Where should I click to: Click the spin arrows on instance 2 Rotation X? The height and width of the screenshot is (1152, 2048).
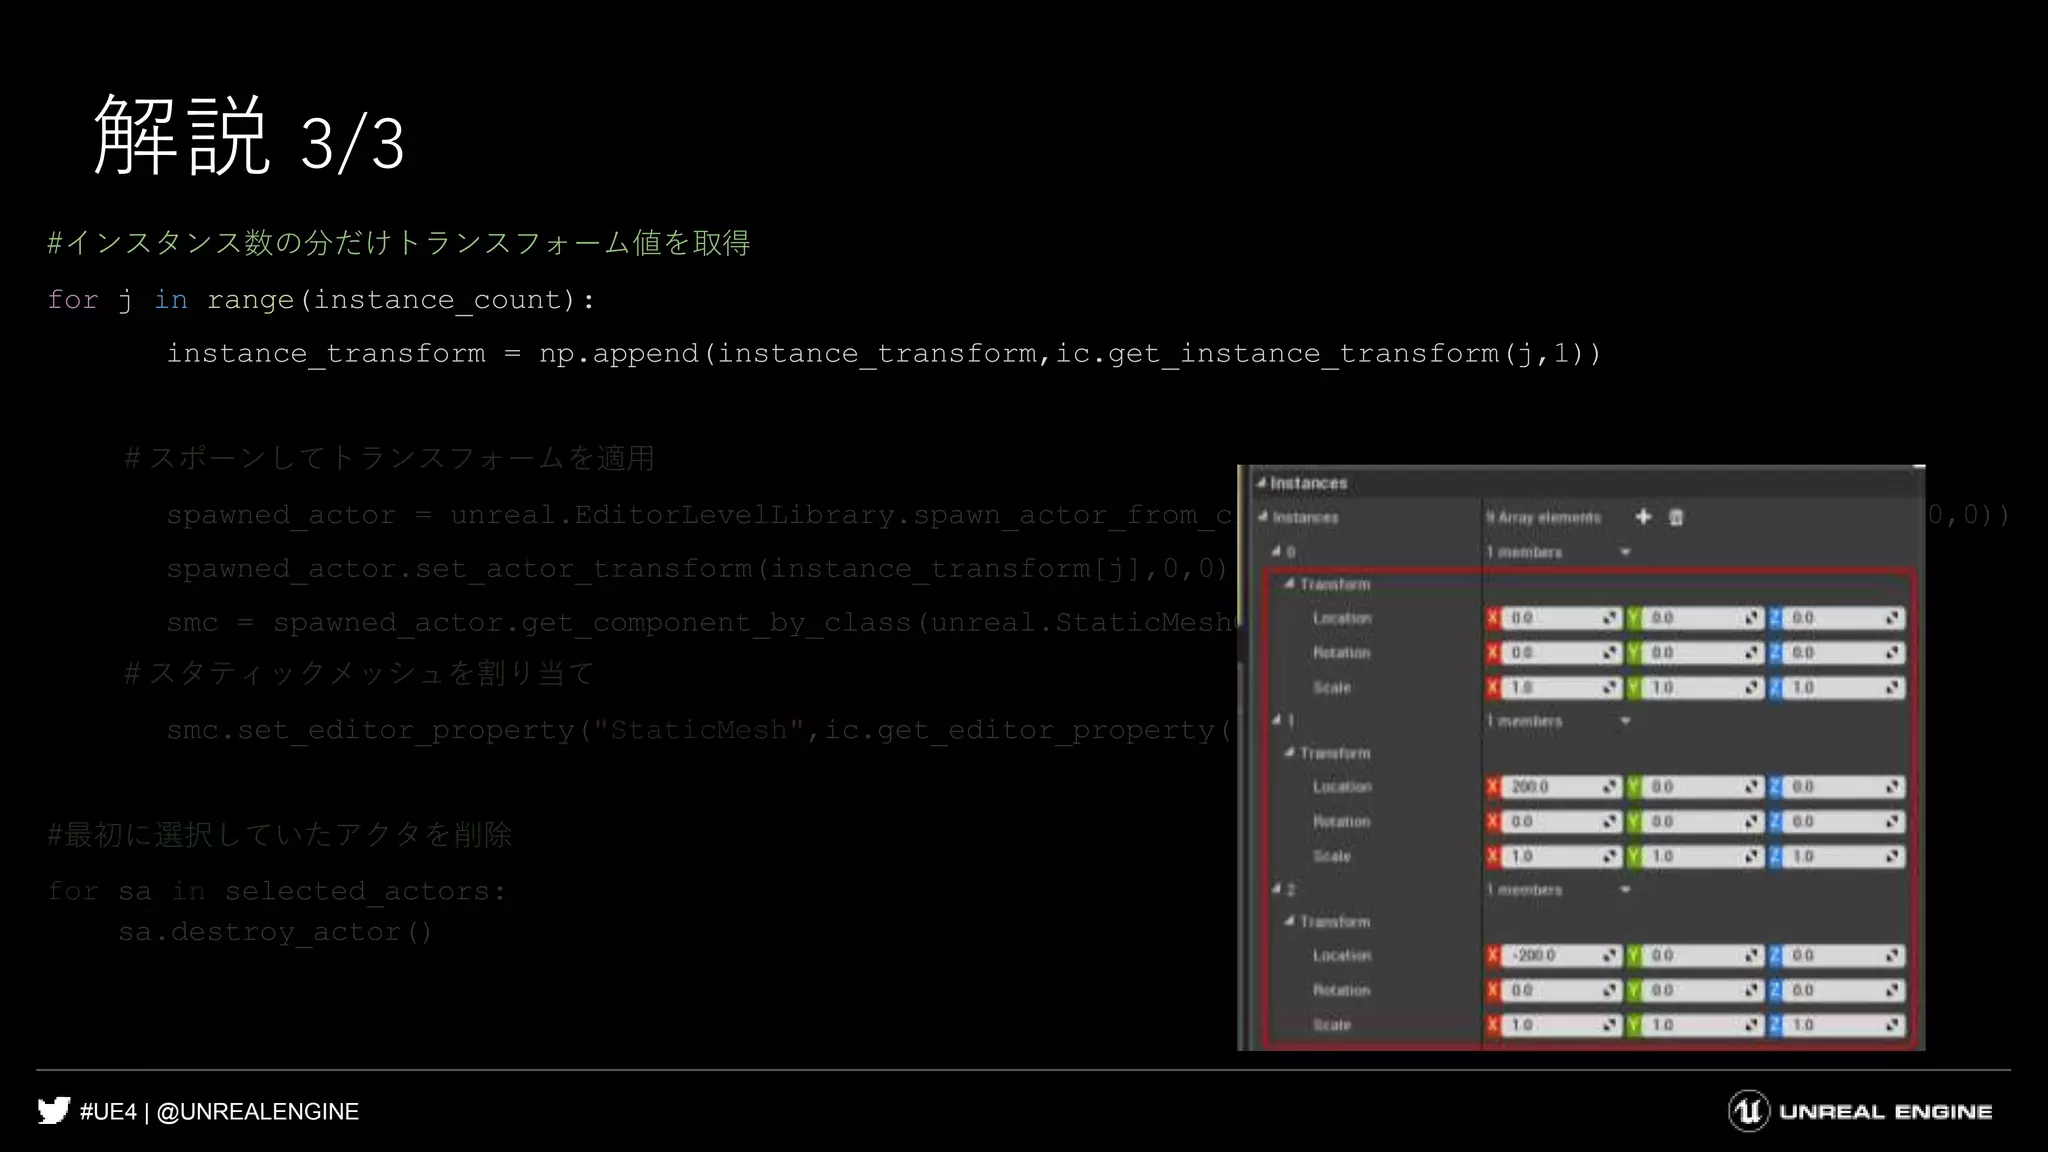point(1610,991)
